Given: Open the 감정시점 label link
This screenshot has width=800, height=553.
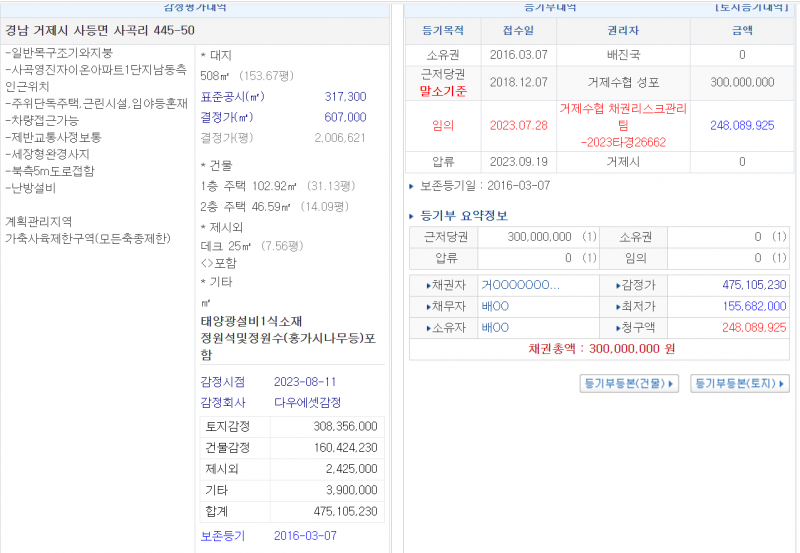Looking at the screenshot, I should 223,382.
